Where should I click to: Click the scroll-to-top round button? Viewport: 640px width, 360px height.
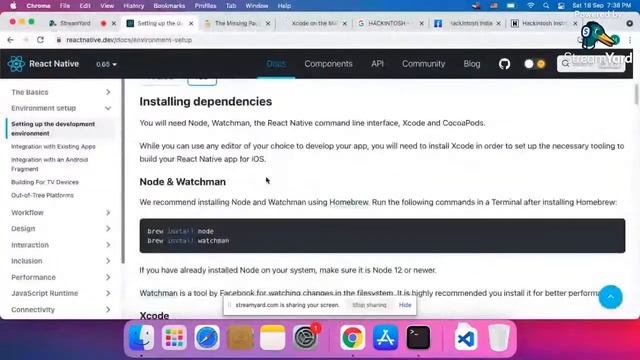coord(611,297)
